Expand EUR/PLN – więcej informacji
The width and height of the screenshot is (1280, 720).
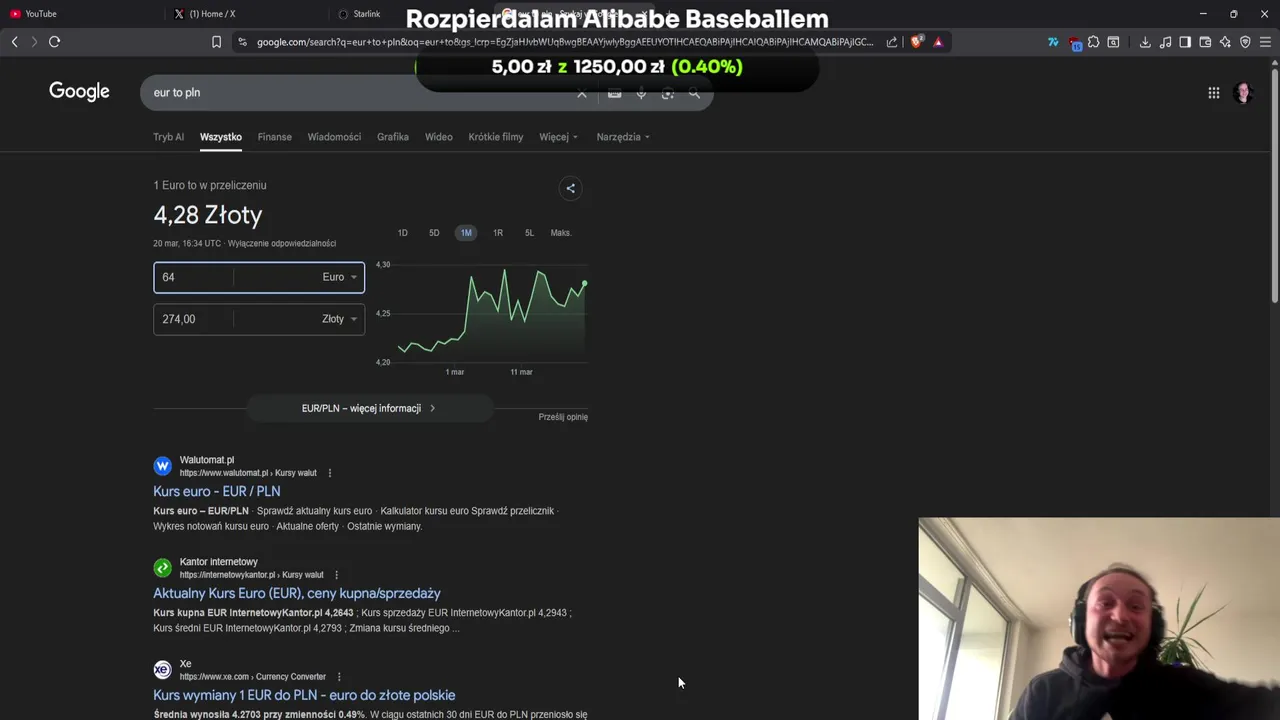(369, 408)
